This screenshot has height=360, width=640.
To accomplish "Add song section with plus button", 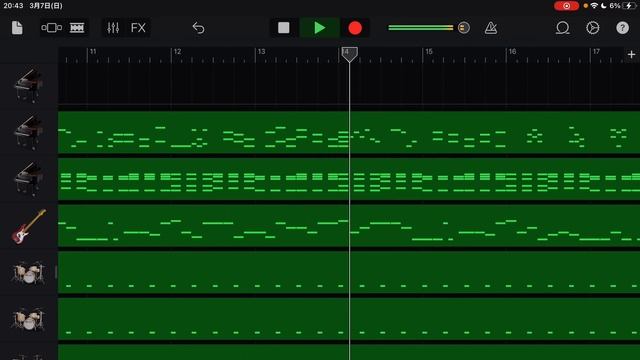I will pos(631,54).
